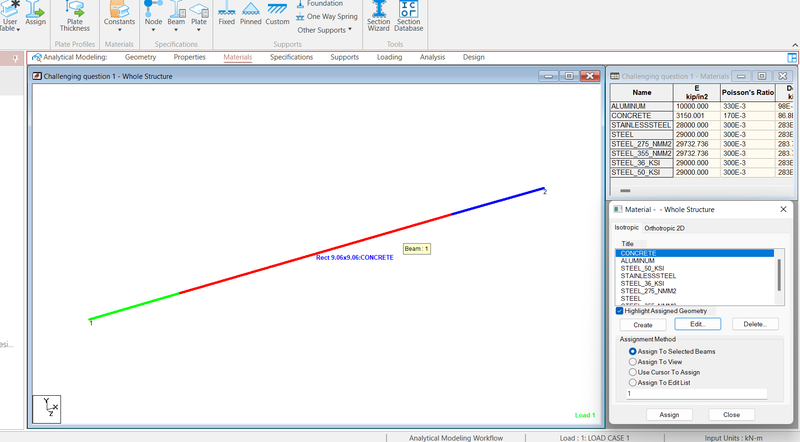Open the Plate Thickness tool
The width and height of the screenshot is (800, 442).
pyautogui.click(x=74, y=16)
